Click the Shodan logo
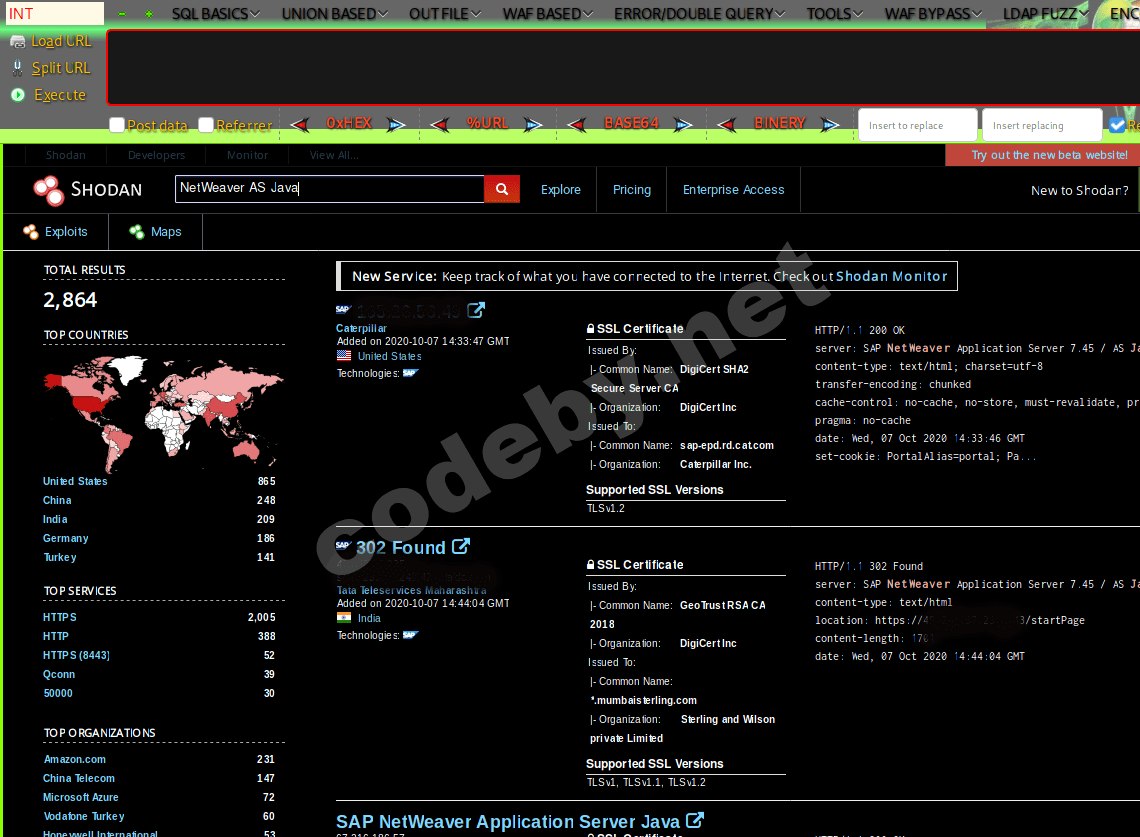 [x=88, y=190]
